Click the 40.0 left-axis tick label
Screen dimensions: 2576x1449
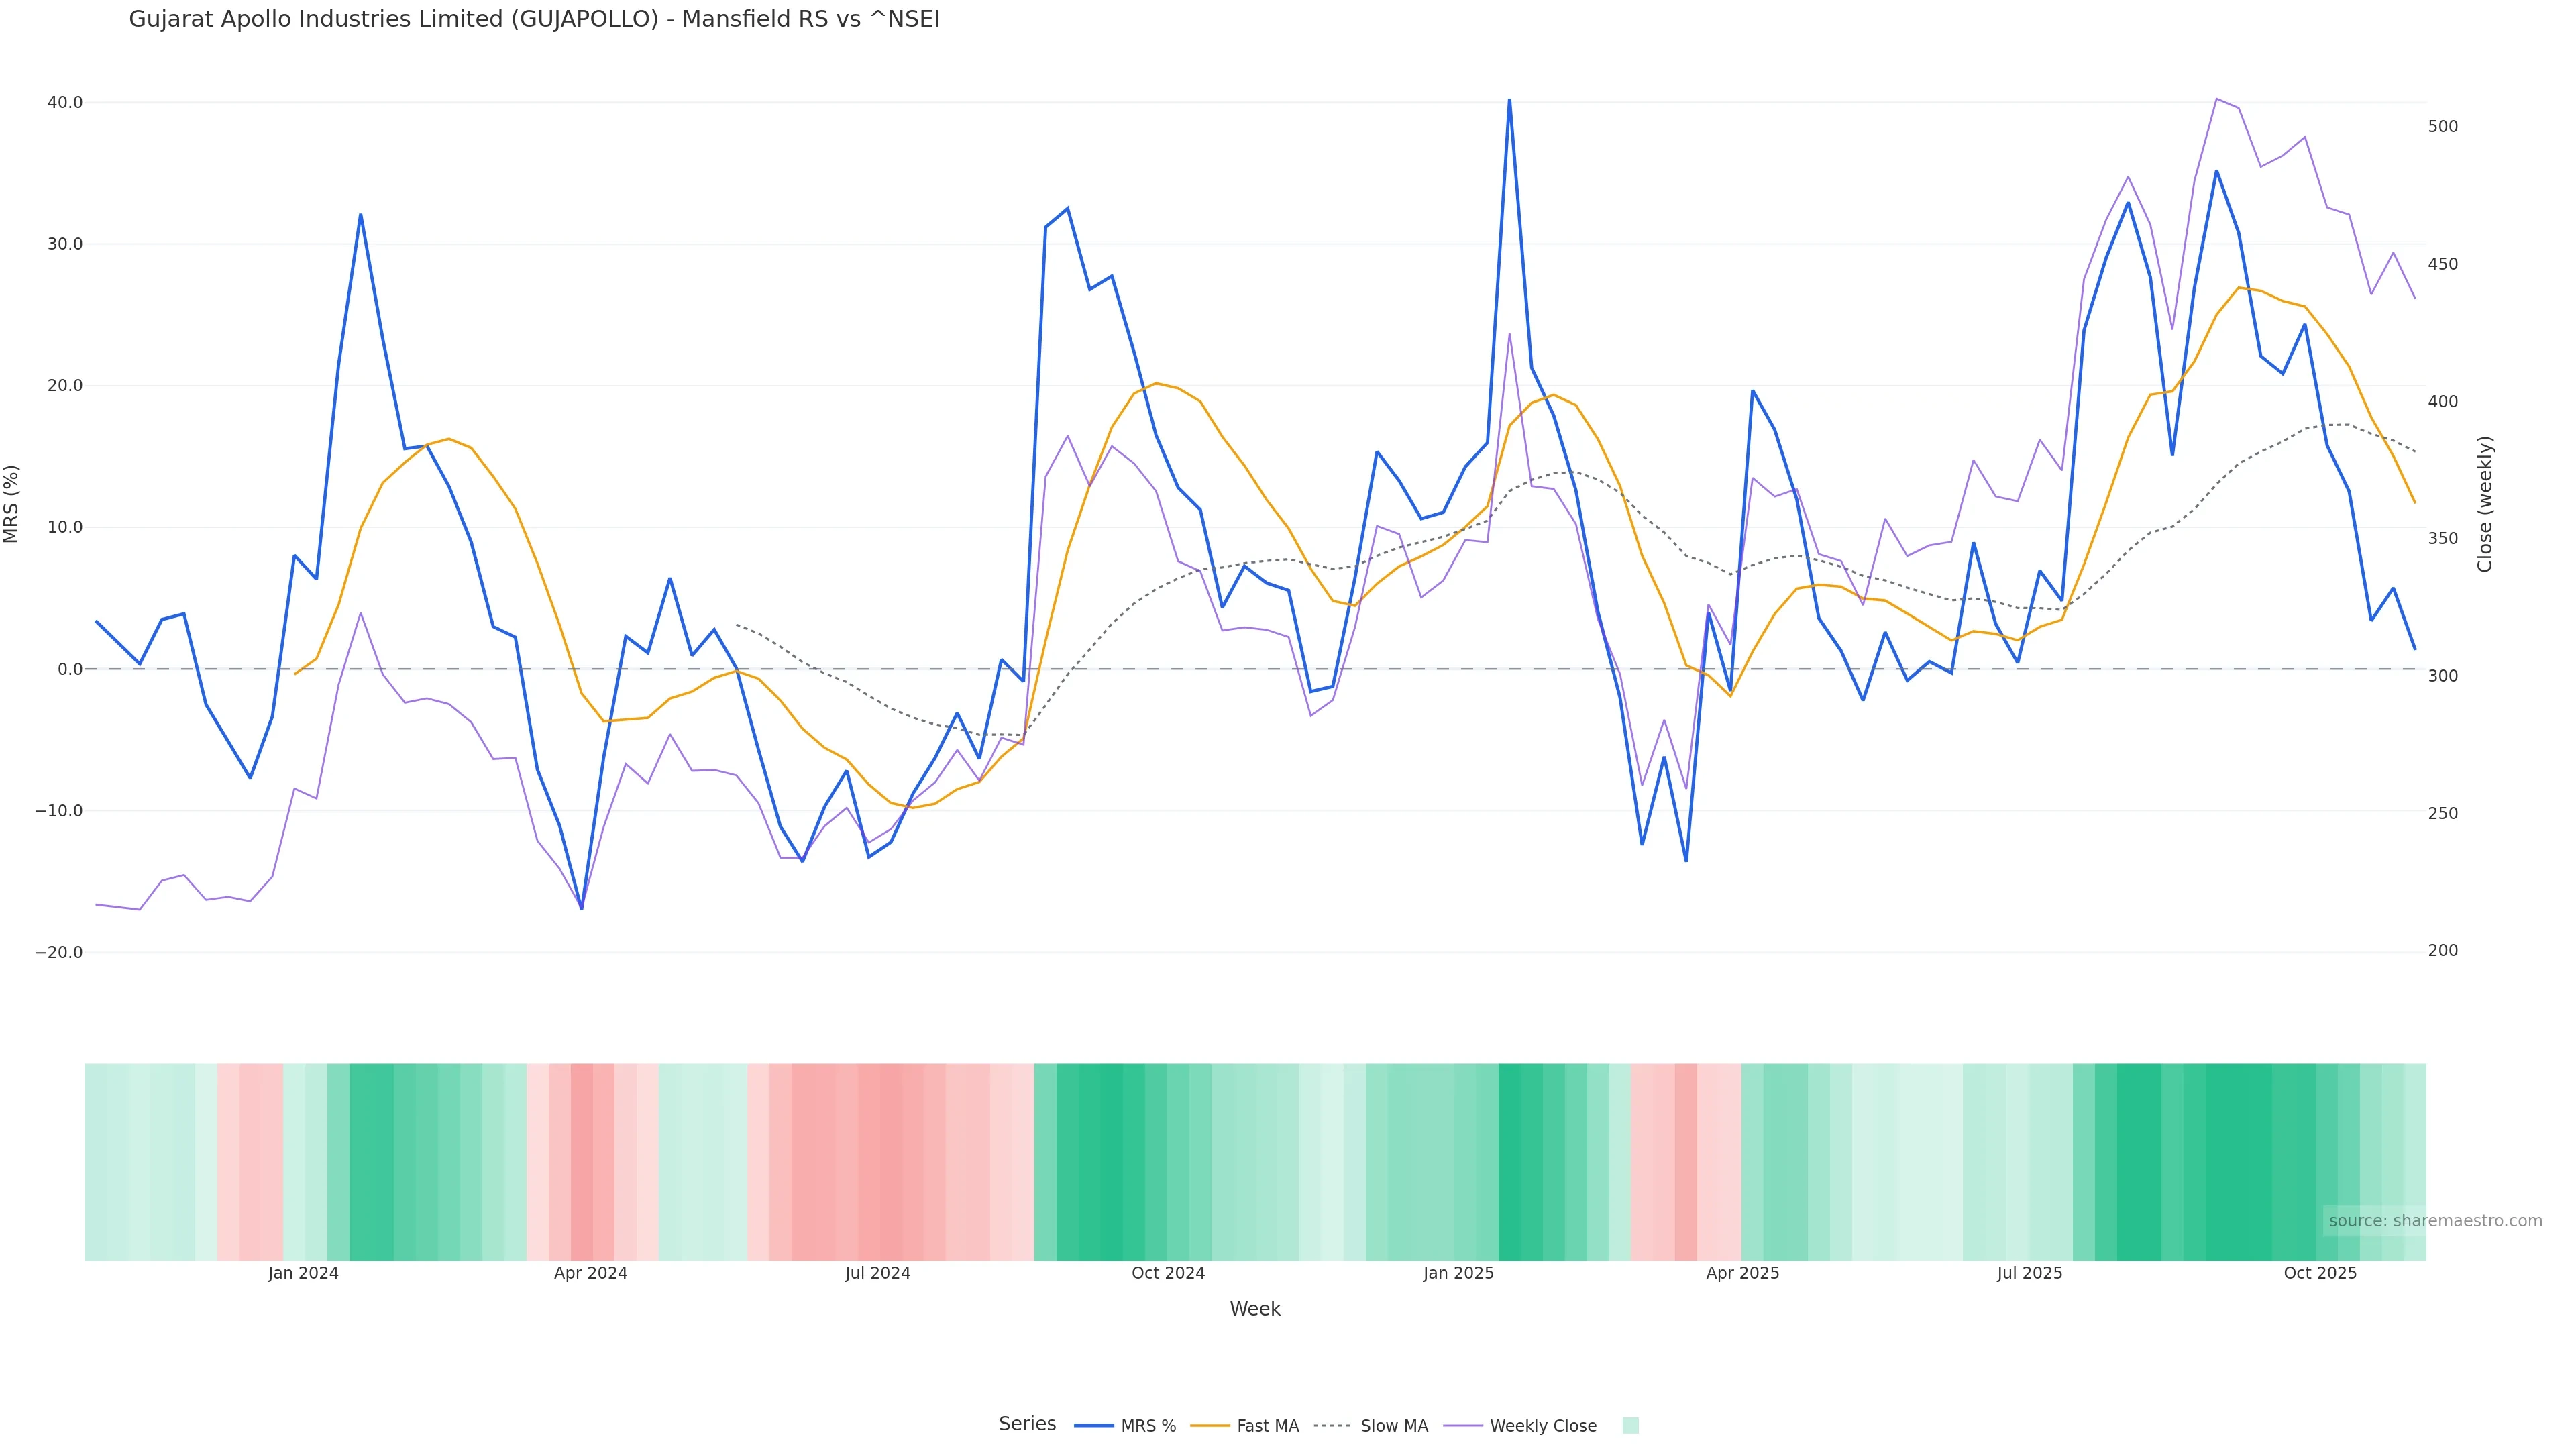tap(64, 103)
